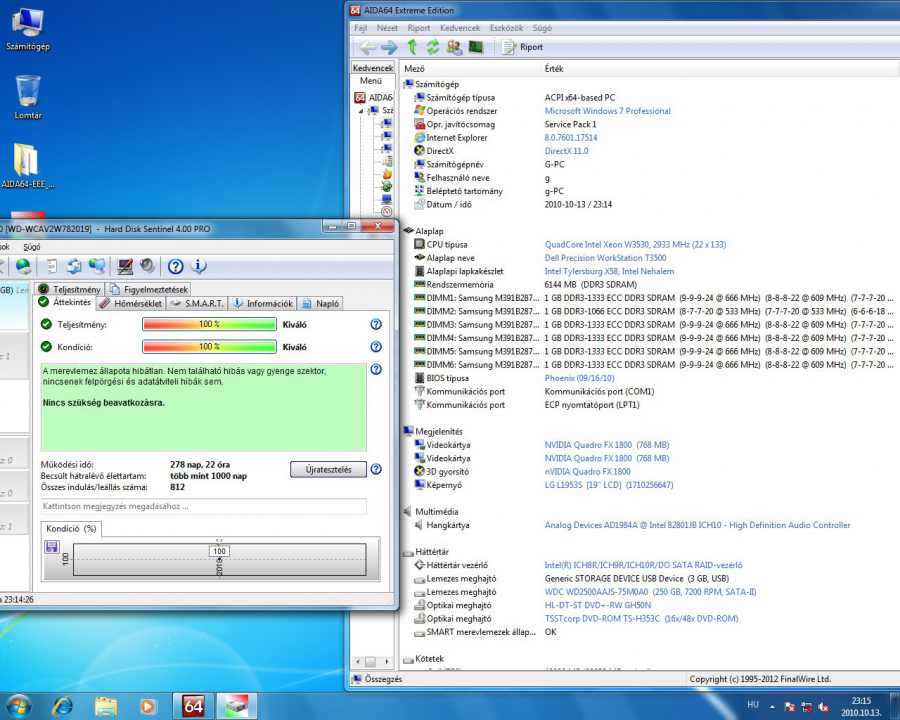The image size is (900, 720).
Task: Select the Kondíció (%) graph tab
Action: coord(71,528)
